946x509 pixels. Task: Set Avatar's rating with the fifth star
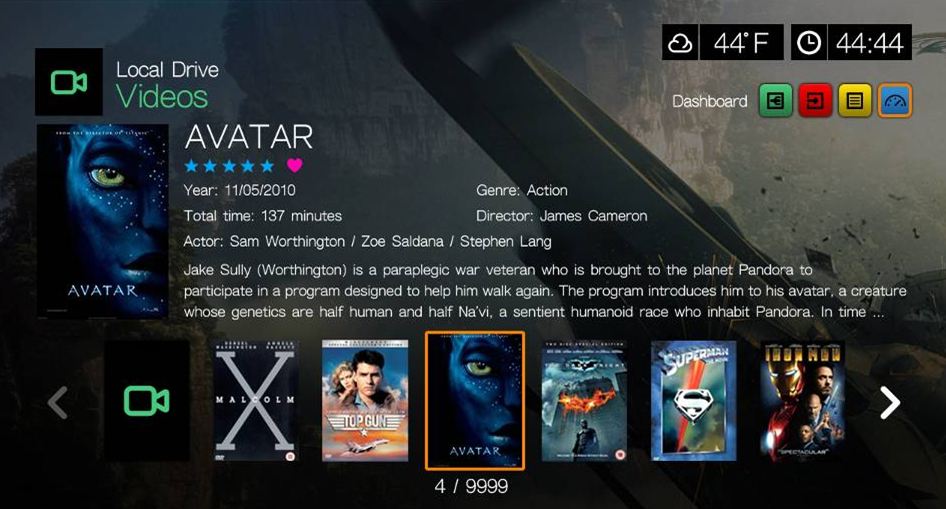tap(267, 165)
